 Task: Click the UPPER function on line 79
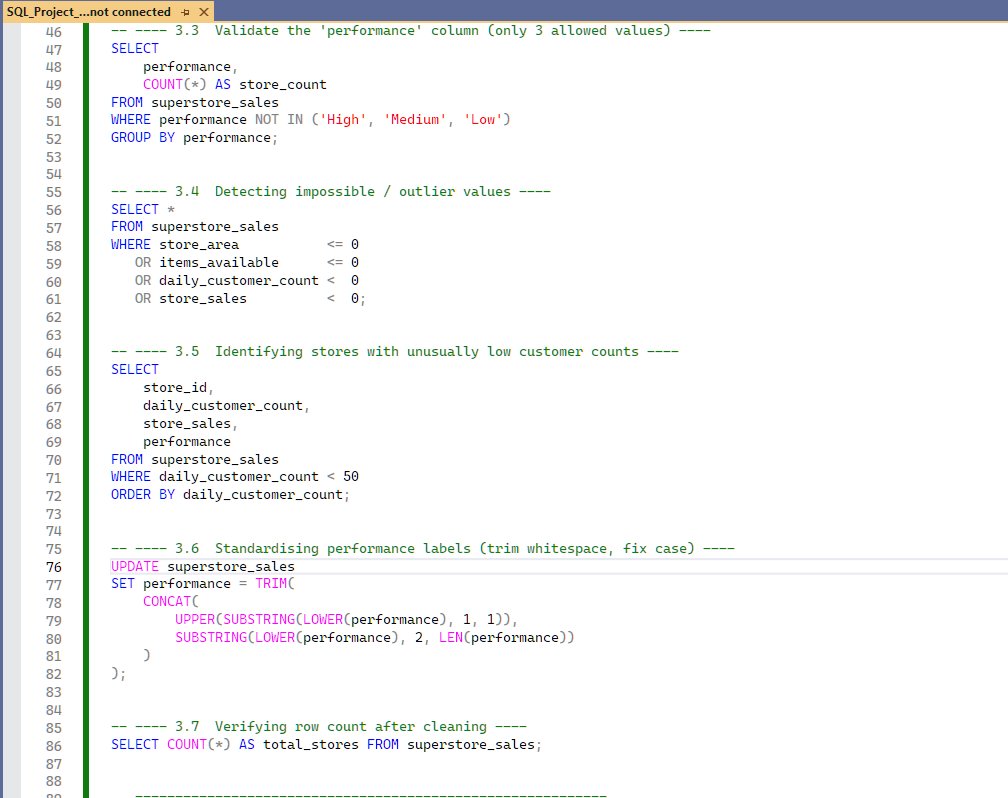(195, 619)
